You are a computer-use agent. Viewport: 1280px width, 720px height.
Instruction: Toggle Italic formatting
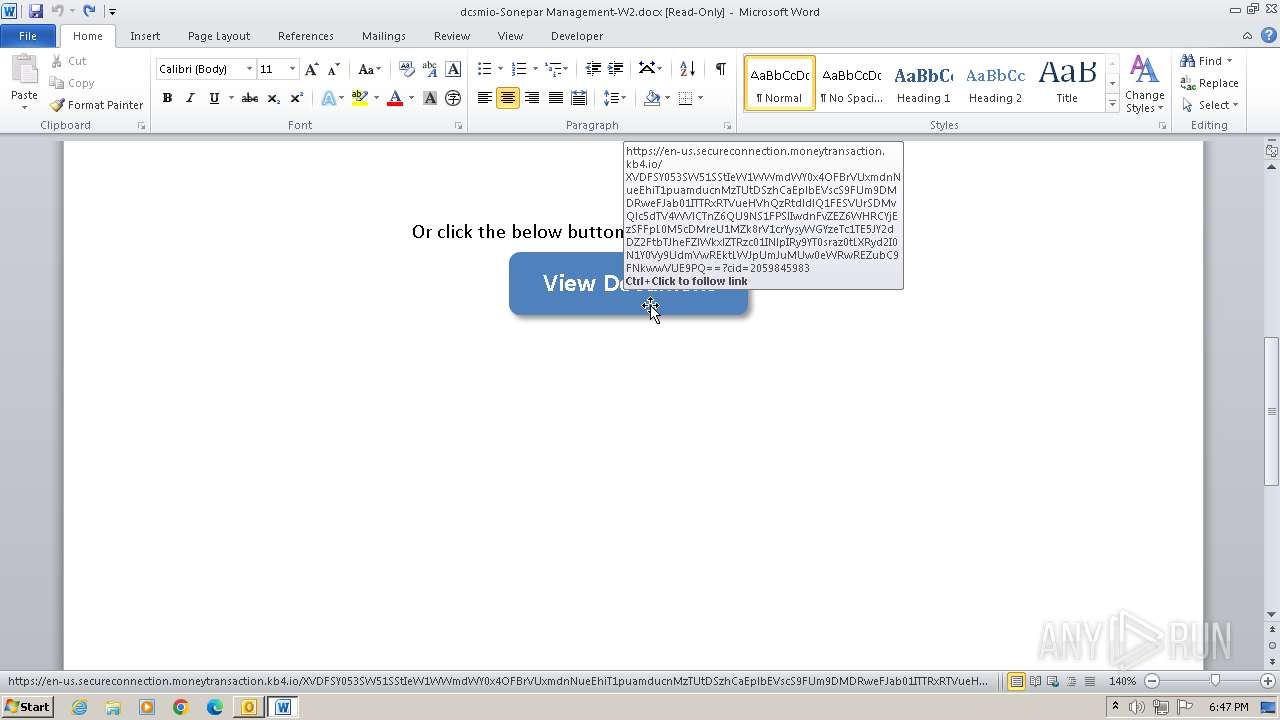190,98
